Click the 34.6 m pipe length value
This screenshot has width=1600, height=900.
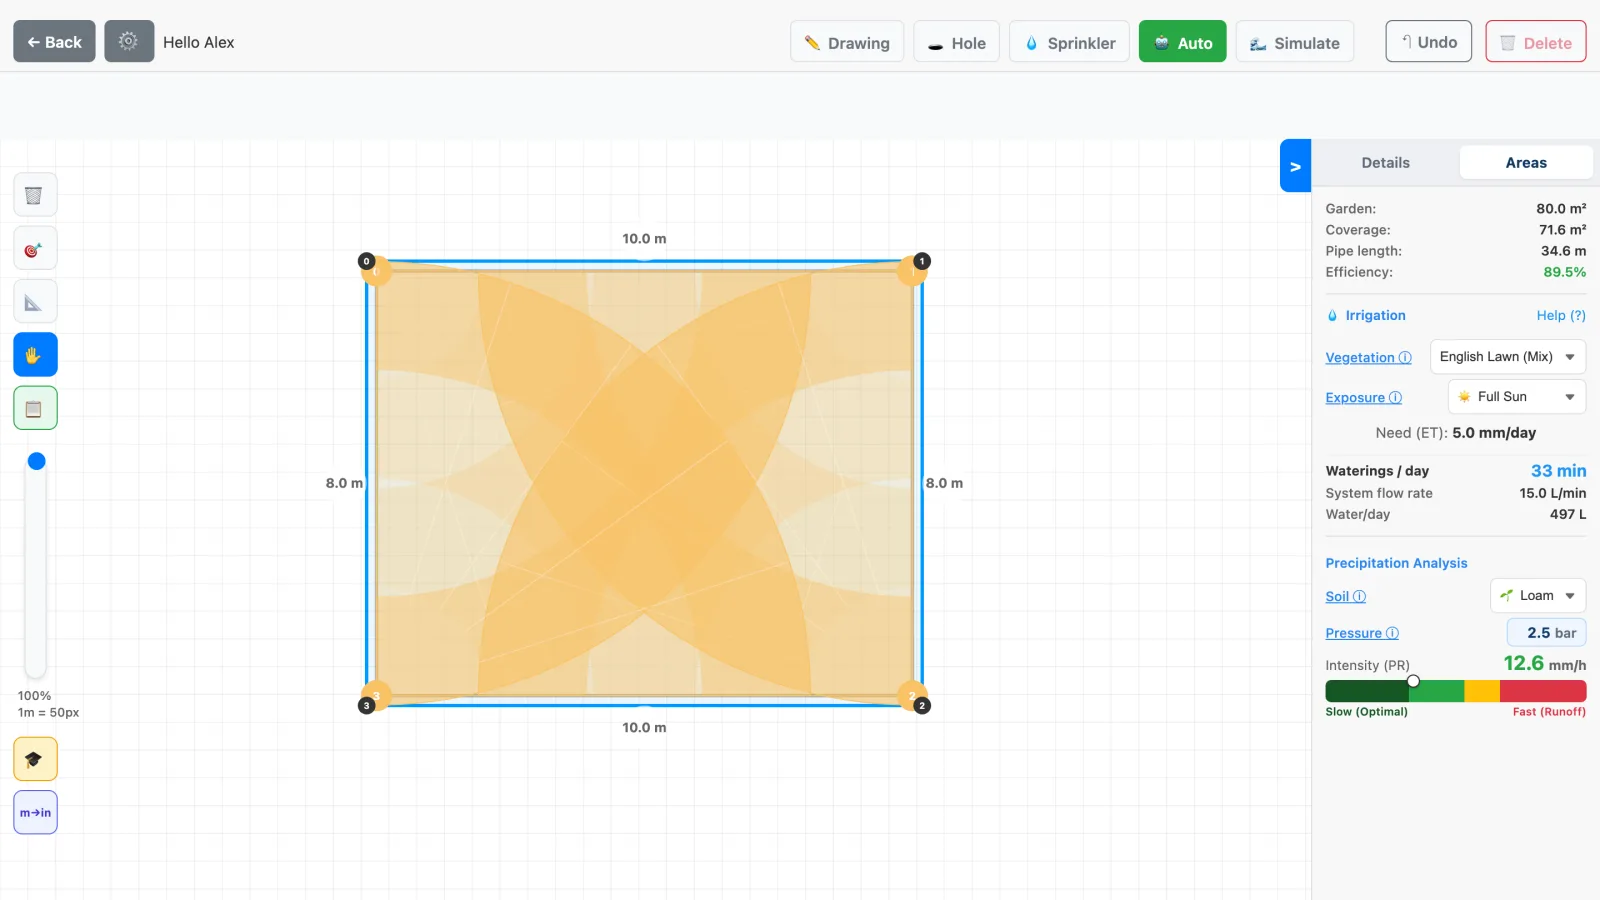pos(1563,251)
